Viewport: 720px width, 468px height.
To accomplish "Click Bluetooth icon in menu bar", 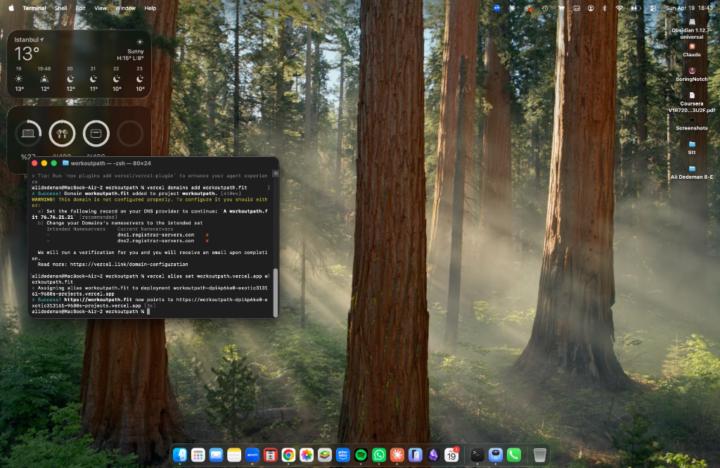I will coord(604,8).
